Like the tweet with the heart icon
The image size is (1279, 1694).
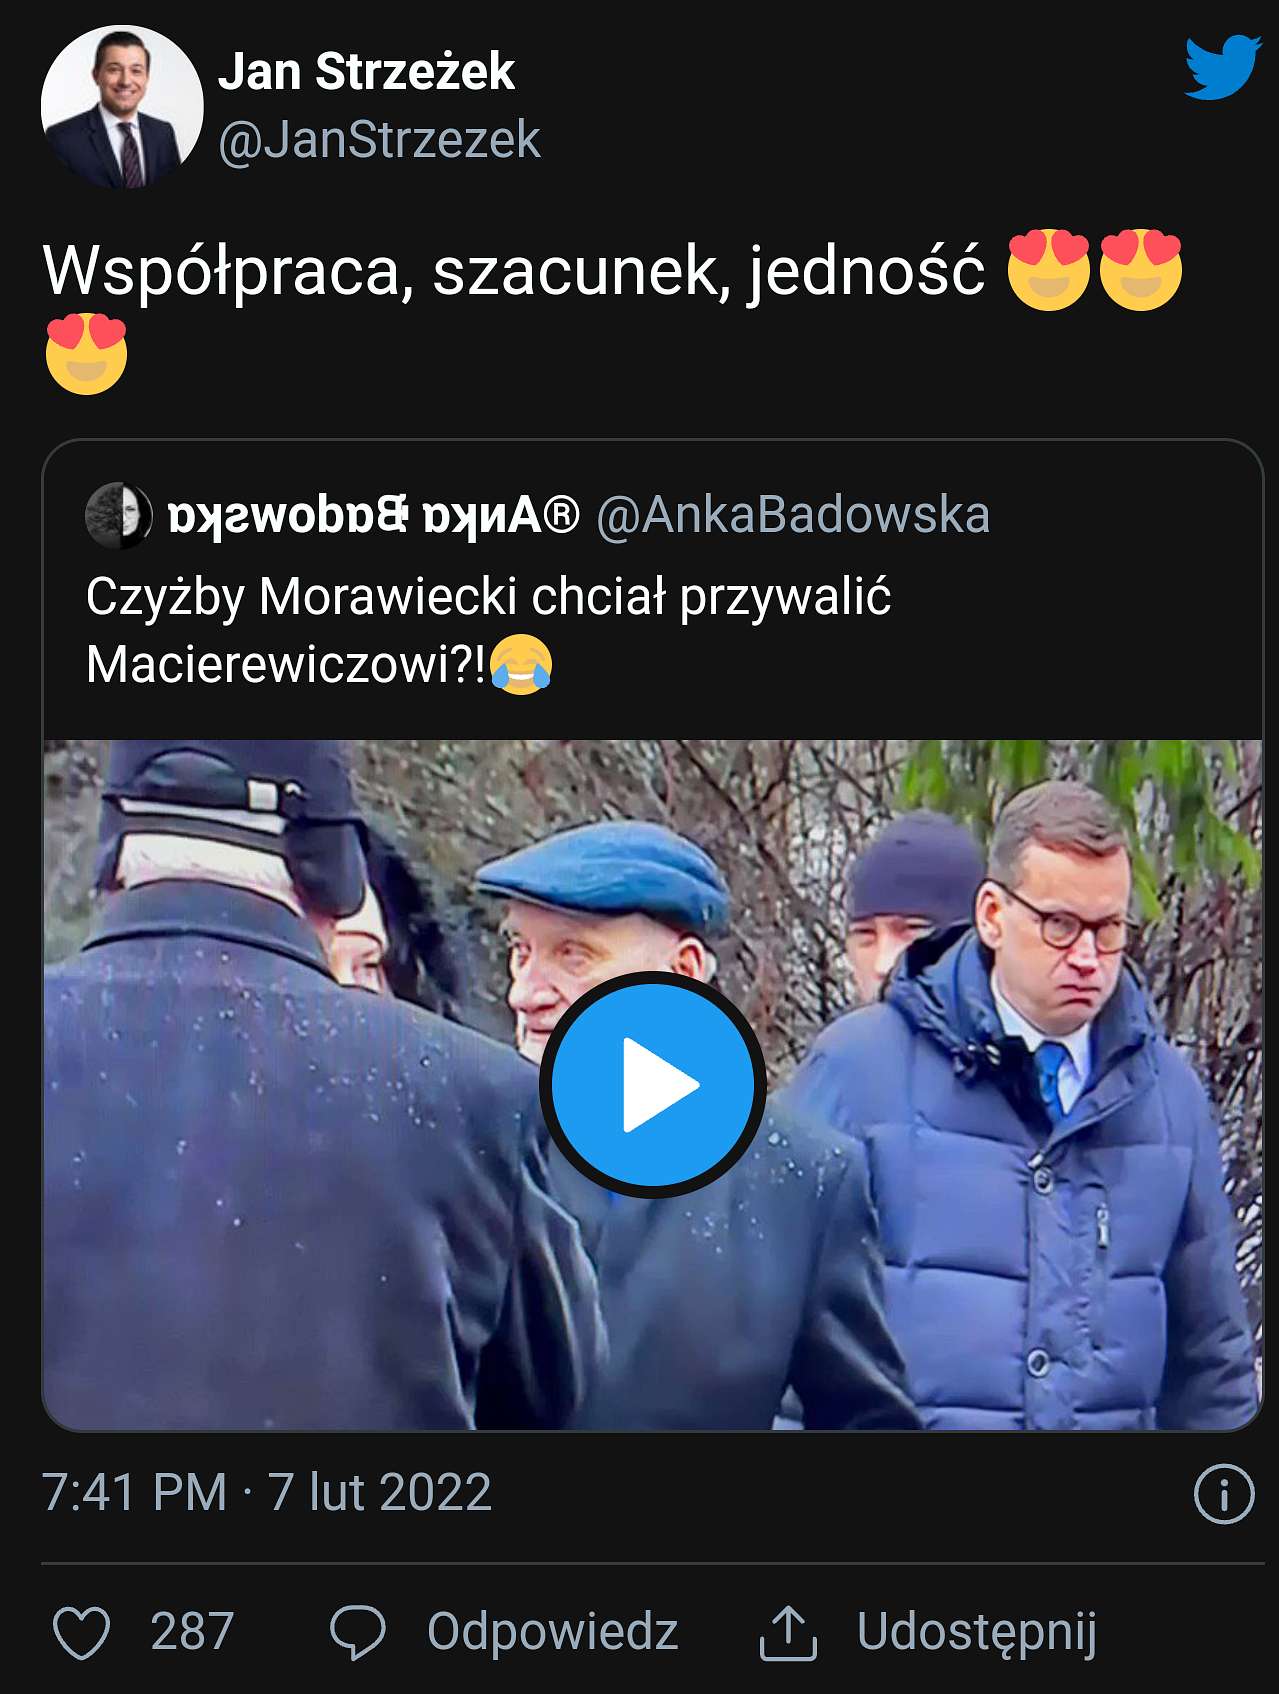pos(81,1632)
